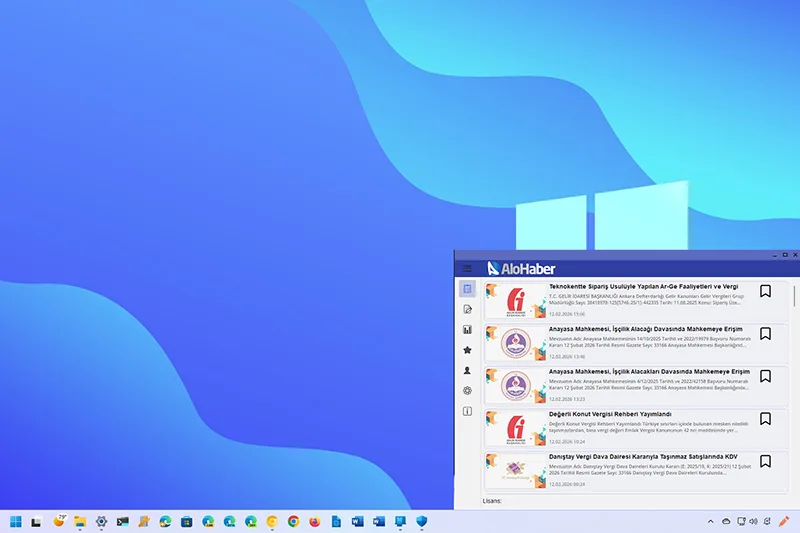
Task: Open settings gear in AloHaber sidebar
Action: pyautogui.click(x=467, y=391)
